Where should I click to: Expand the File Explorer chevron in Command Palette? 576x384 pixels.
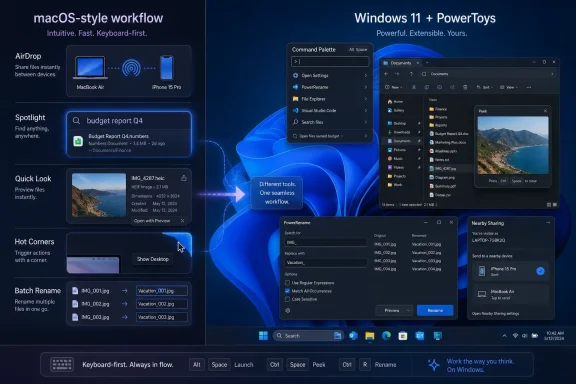click(x=366, y=99)
